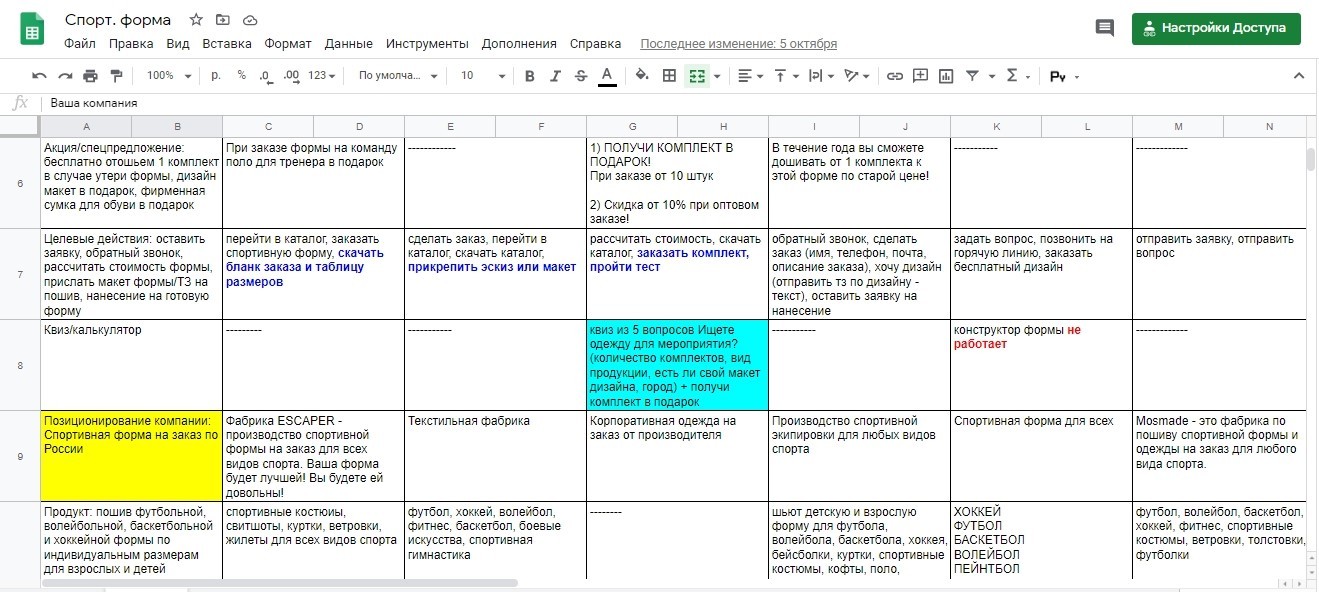The width and height of the screenshot is (1319, 592).
Task: Select the yellow Позиционирование компании cell
Action: click(x=131, y=456)
